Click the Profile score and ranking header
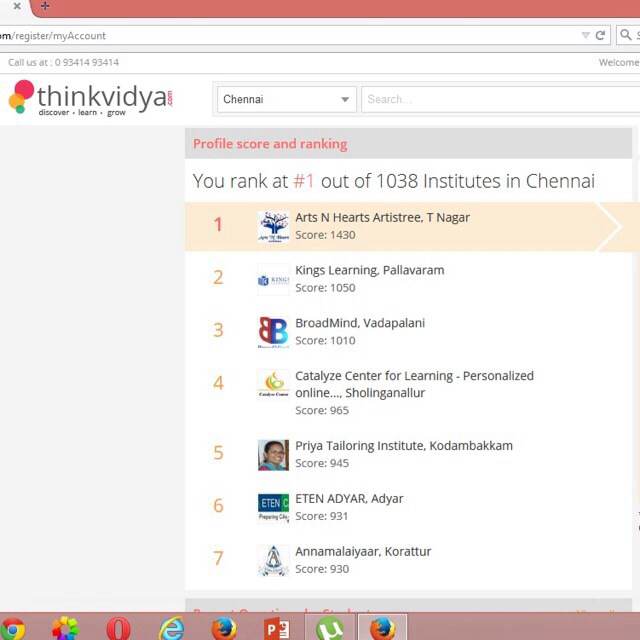 270,144
